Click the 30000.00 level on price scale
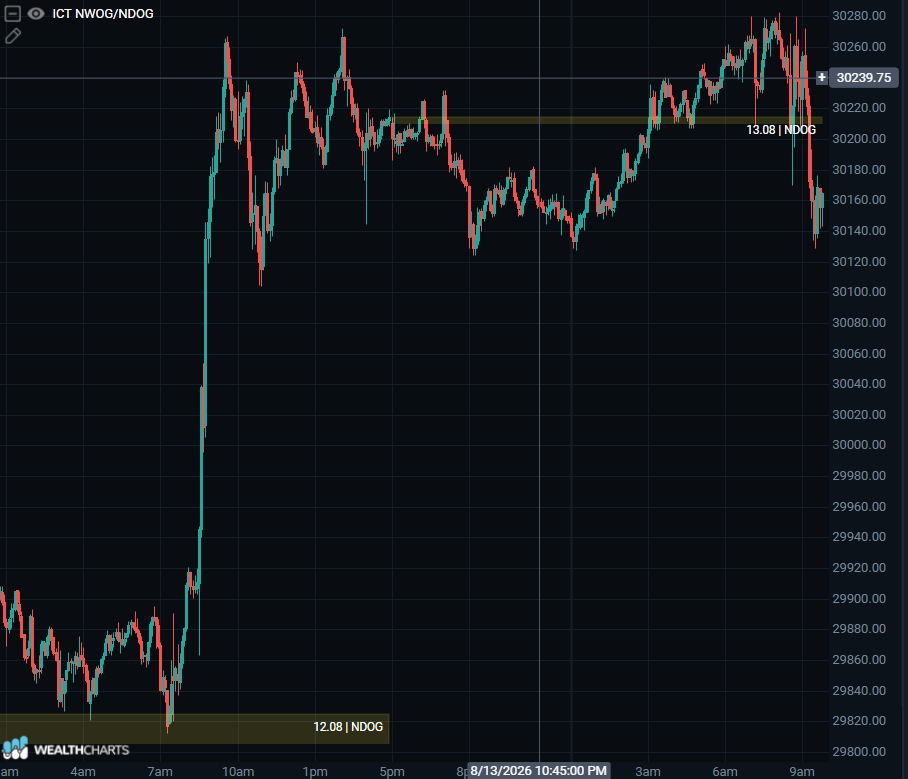Image resolution: width=908 pixels, height=779 pixels. 859,445
